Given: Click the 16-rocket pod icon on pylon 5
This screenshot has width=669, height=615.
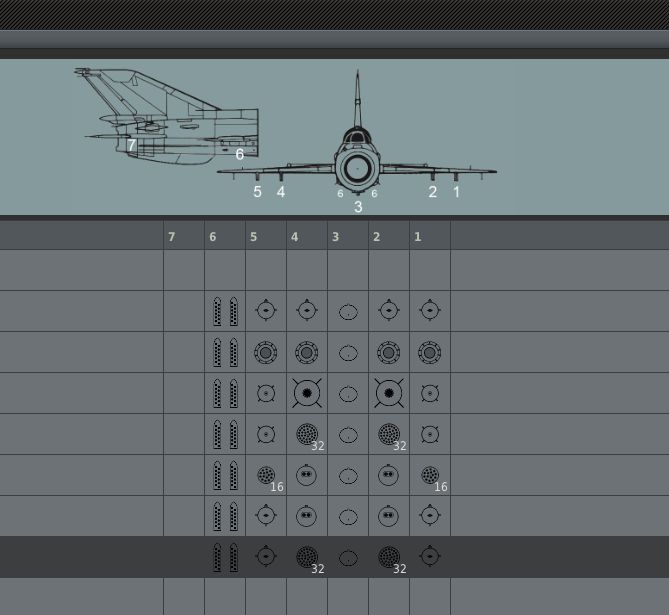Looking at the screenshot, I should coord(266,475).
